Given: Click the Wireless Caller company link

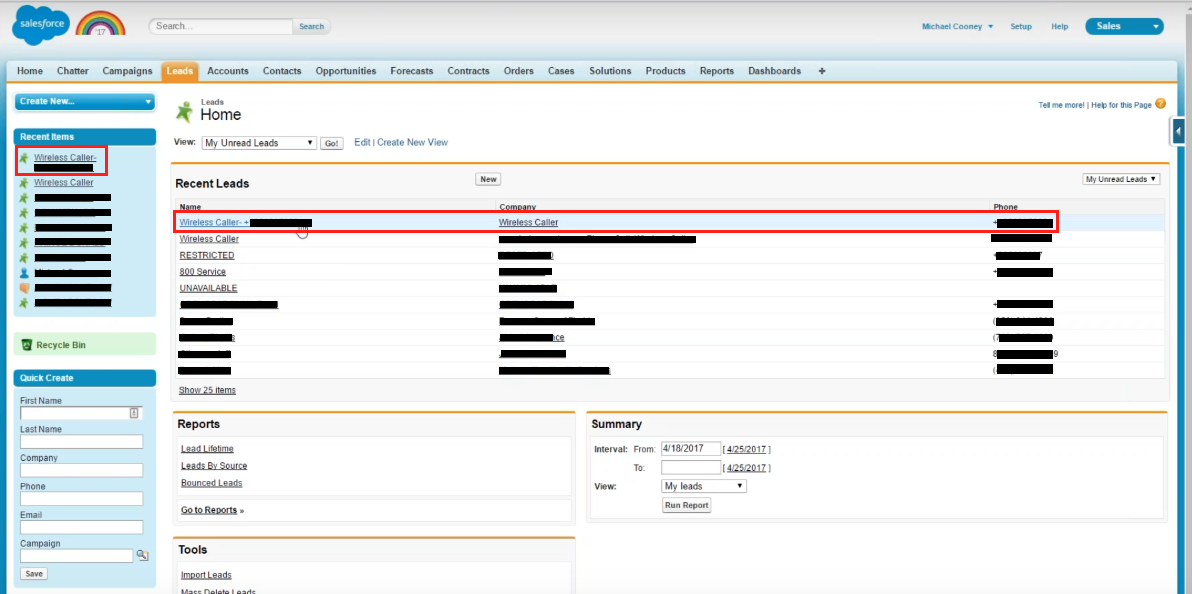Looking at the screenshot, I should click(528, 222).
